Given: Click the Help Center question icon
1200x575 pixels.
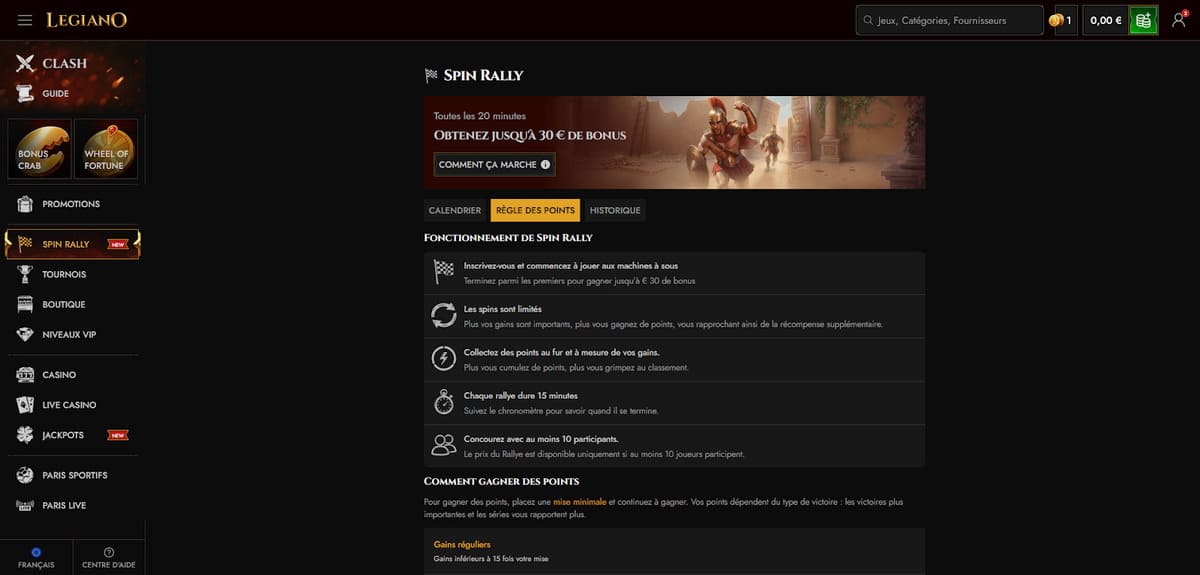Looking at the screenshot, I should click(x=109, y=553).
